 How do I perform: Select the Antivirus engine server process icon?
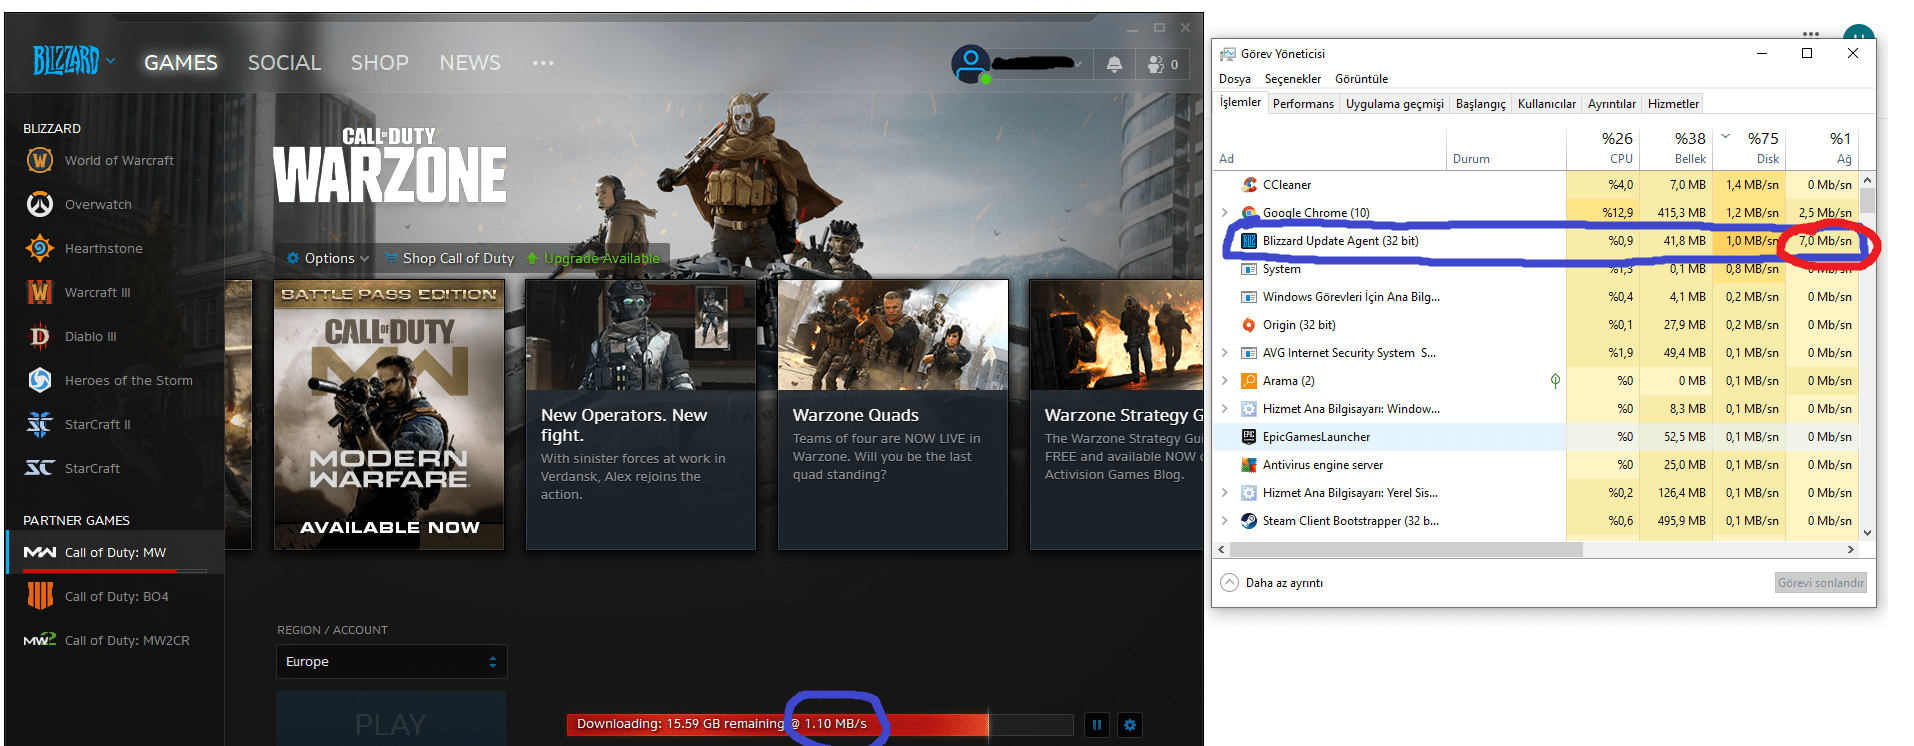[1249, 465]
